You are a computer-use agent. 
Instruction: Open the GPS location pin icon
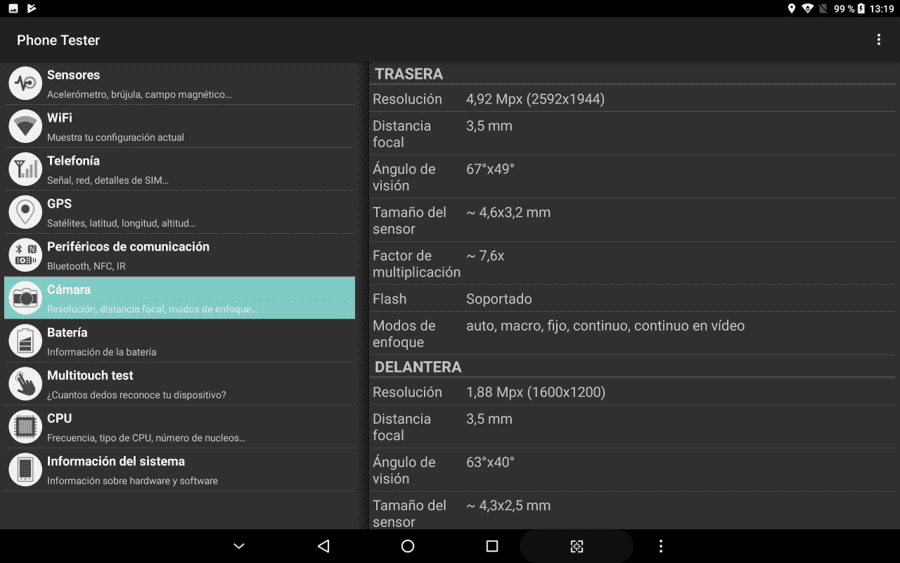tap(25, 212)
